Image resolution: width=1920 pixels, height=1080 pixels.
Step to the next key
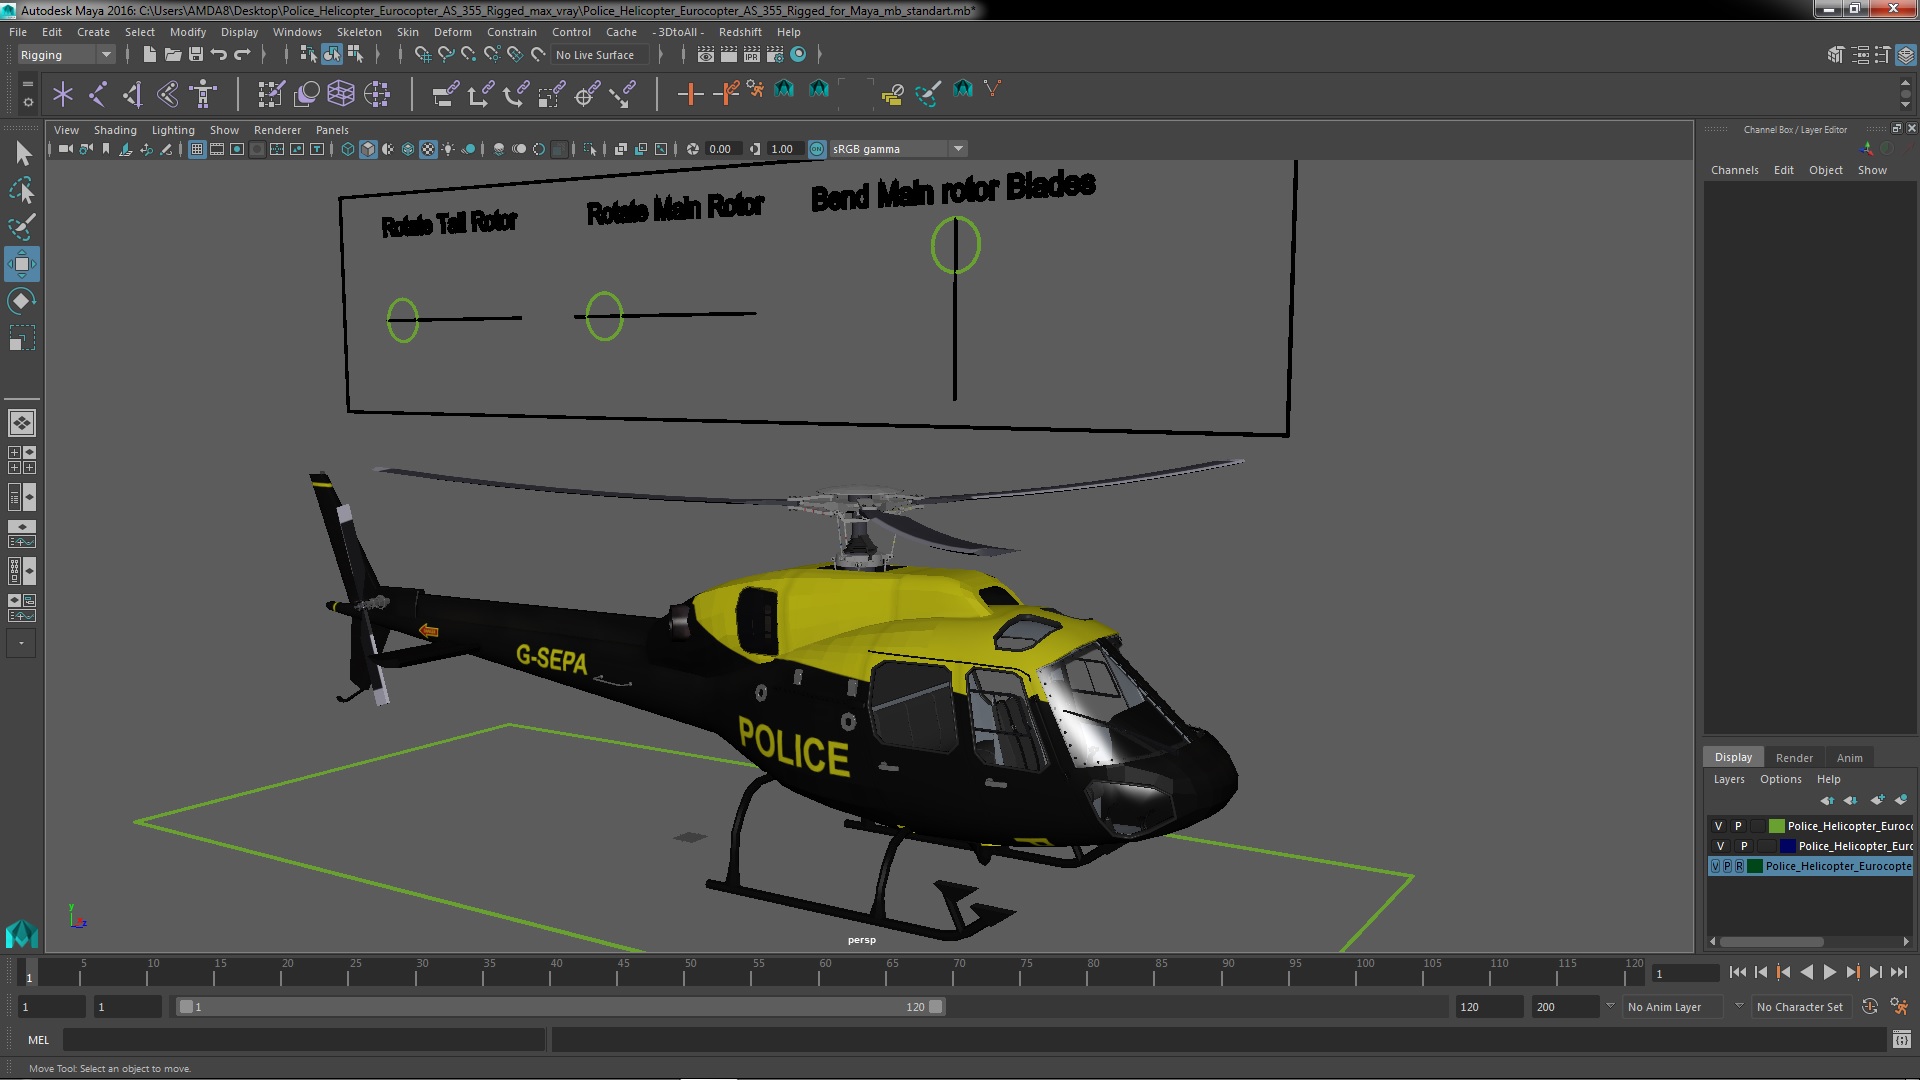pyautogui.click(x=1852, y=972)
